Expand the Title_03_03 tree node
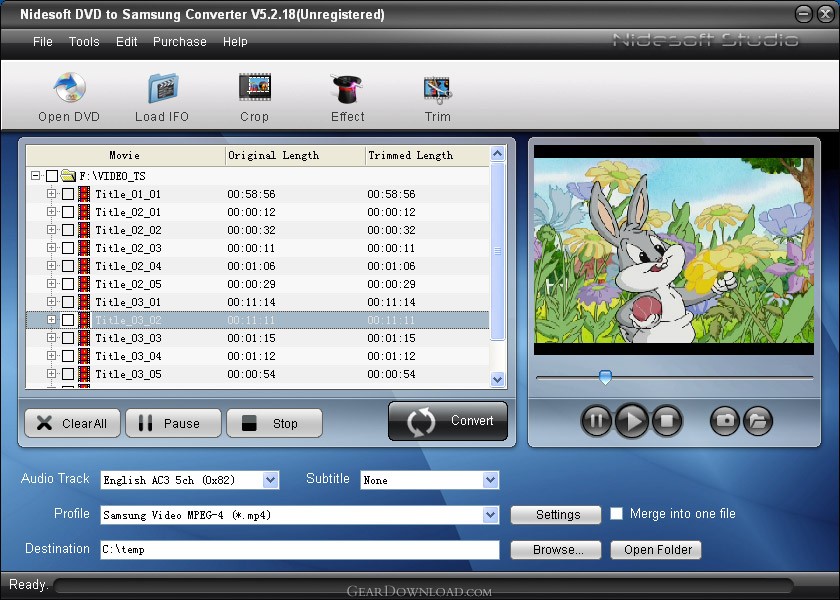Screen dimensions: 840x600 51,338
